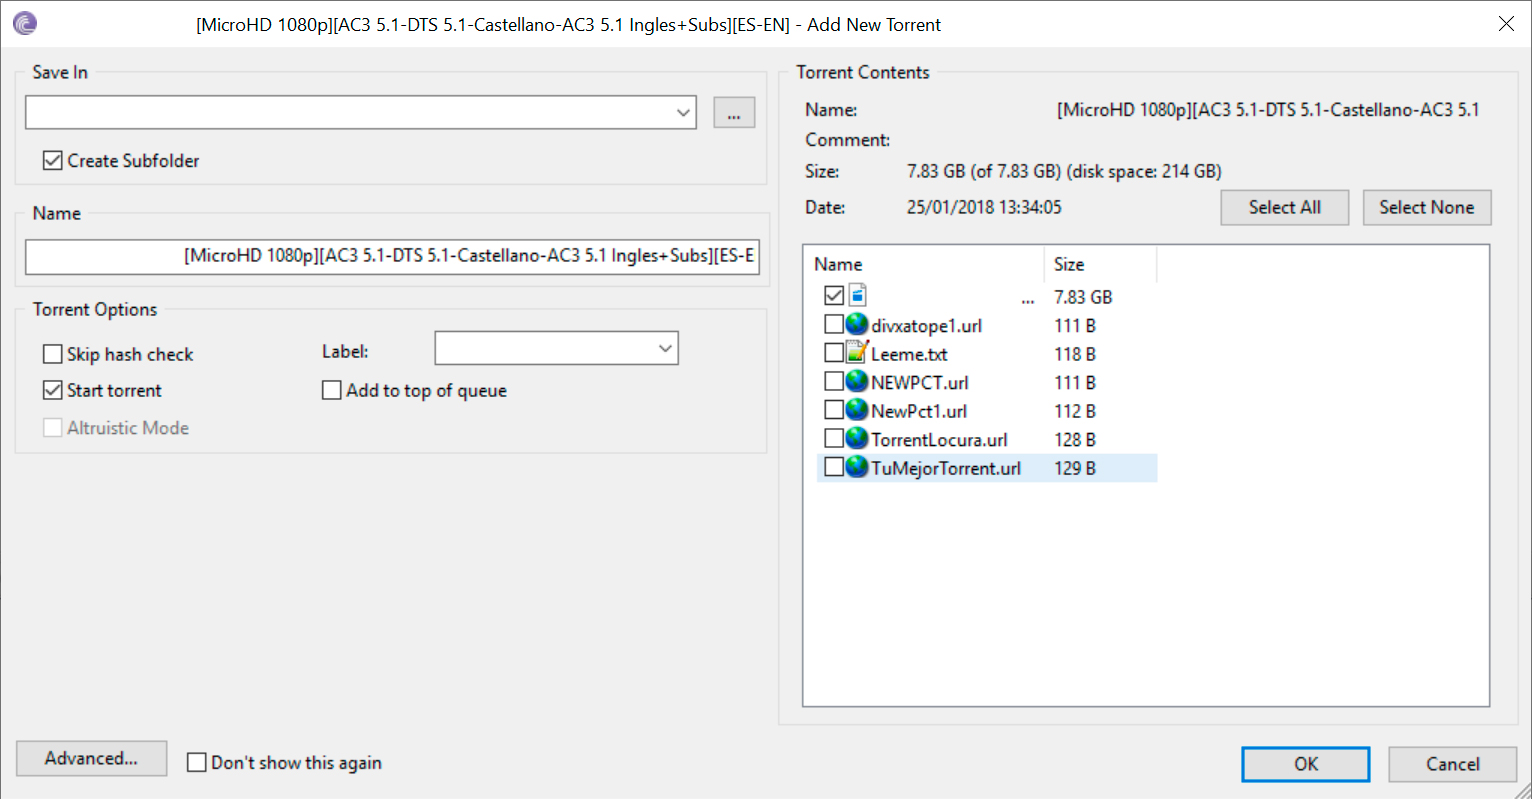The image size is (1532, 799).
Task: Select the NewPct1.url file name
Action: click(x=919, y=411)
